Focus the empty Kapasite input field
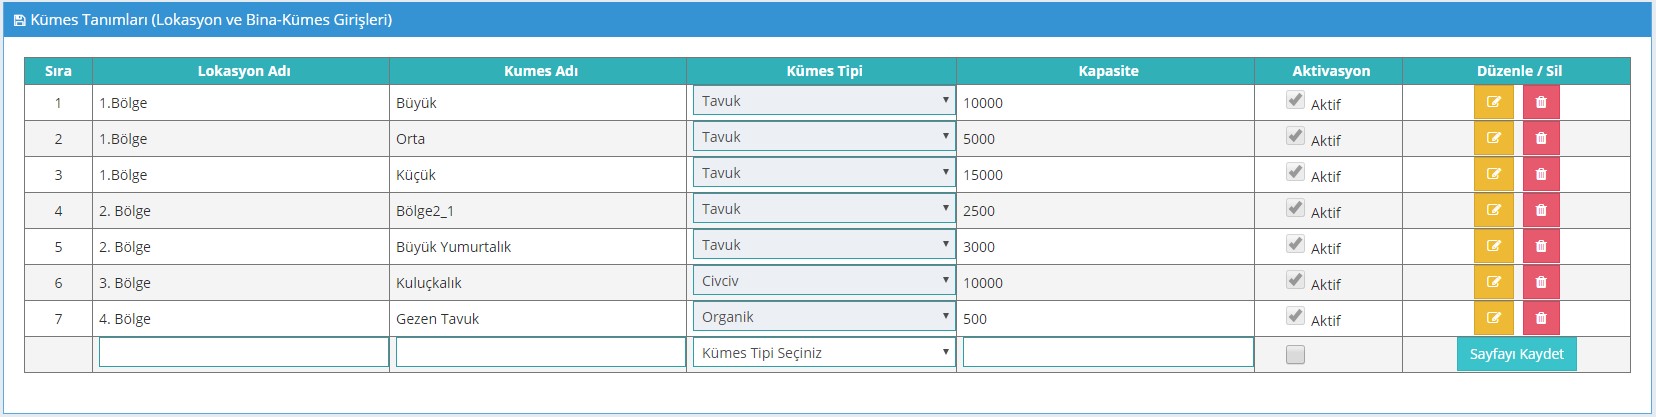The width and height of the screenshot is (1656, 417). (1107, 352)
